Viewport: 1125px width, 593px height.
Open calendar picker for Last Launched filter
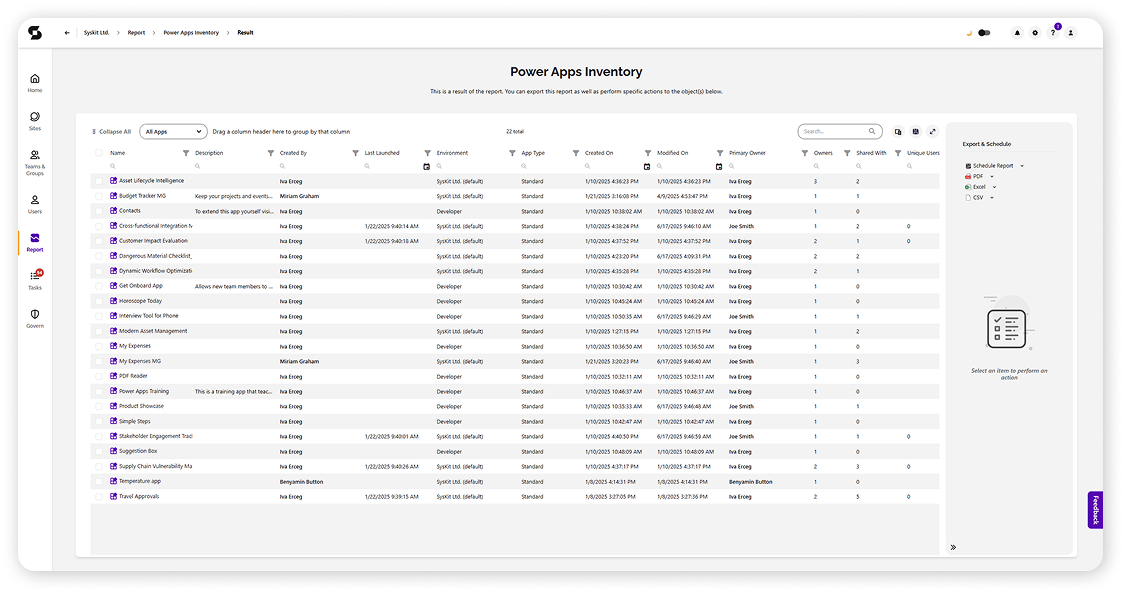(426, 166)
